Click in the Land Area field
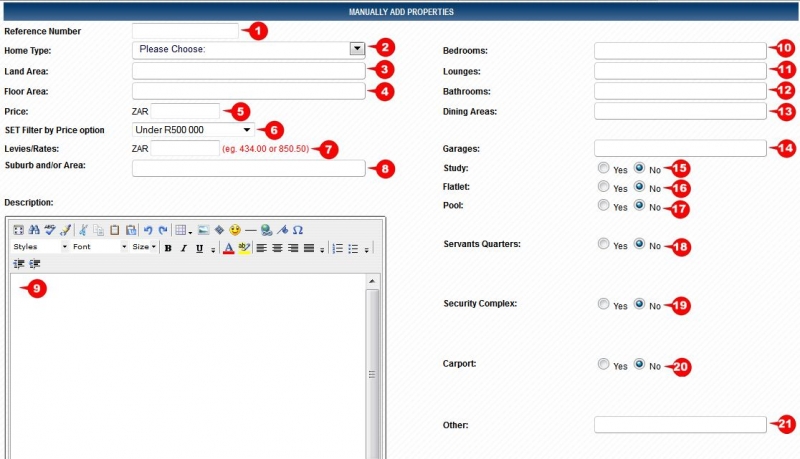This screenshot has height=459, width=800. tap(249, 70)
